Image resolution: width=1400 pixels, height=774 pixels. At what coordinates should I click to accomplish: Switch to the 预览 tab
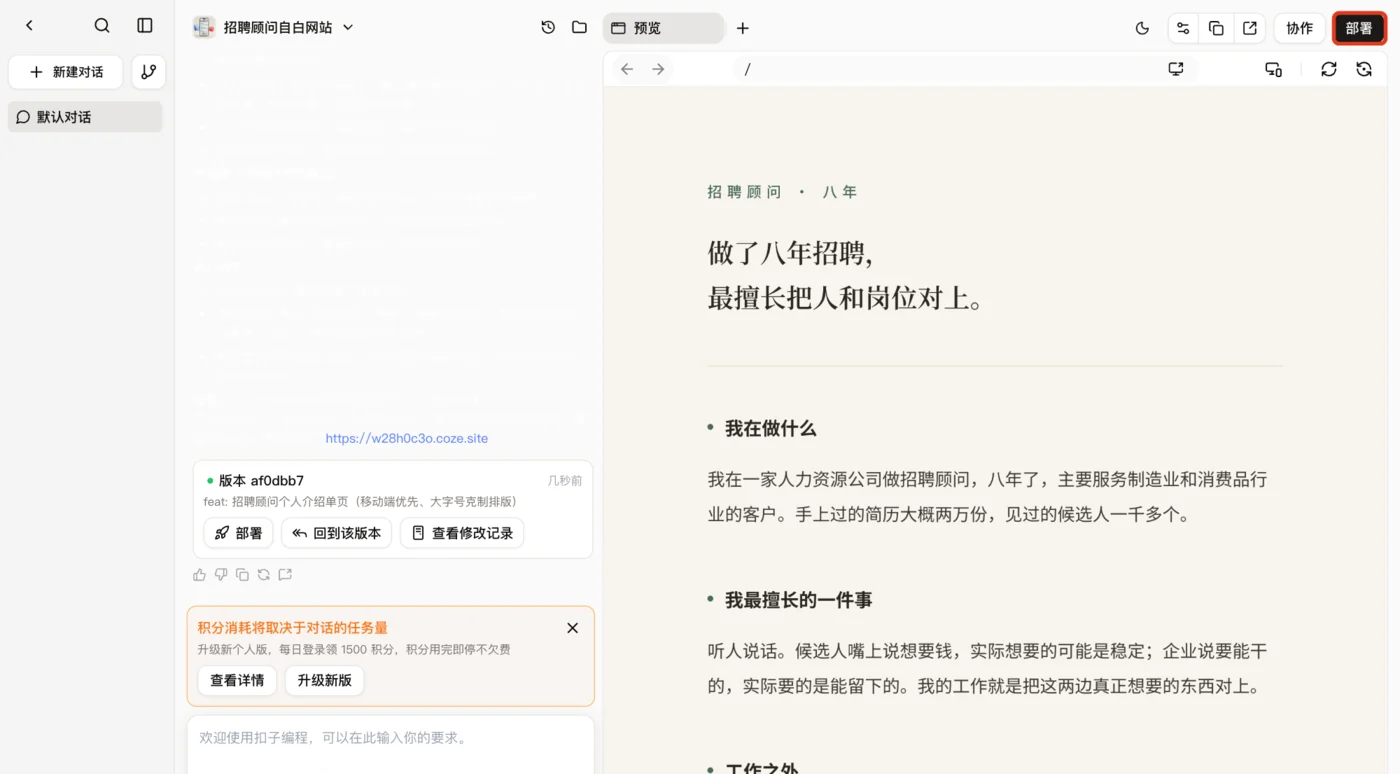(x=663, y=28)
